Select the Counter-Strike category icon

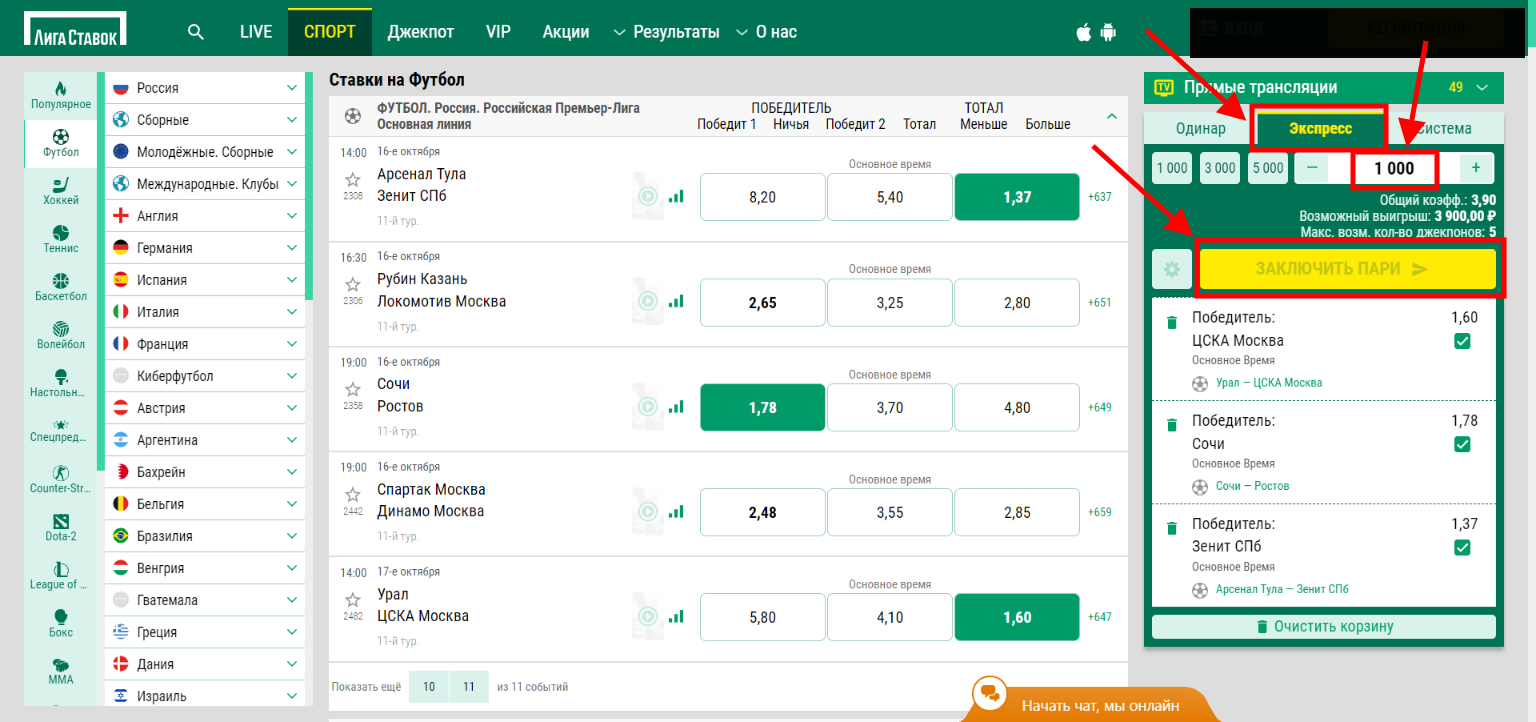click(x=60, y=479)
